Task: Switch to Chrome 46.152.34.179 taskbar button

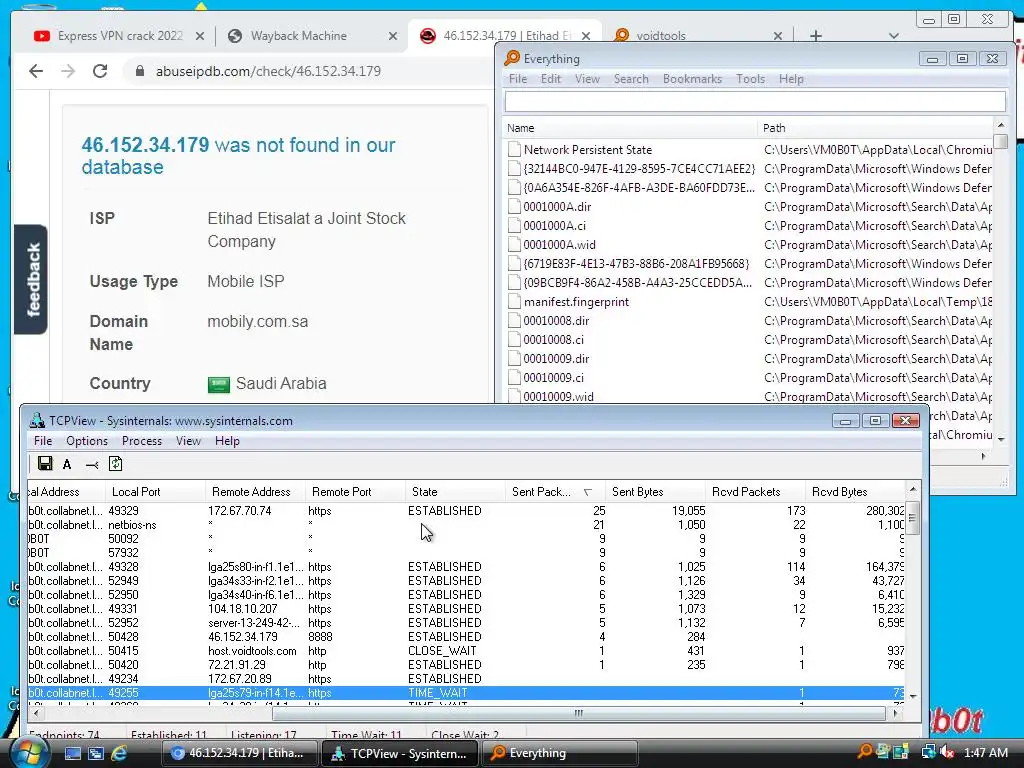Action: pyautogui.click(x=239, y=753)
